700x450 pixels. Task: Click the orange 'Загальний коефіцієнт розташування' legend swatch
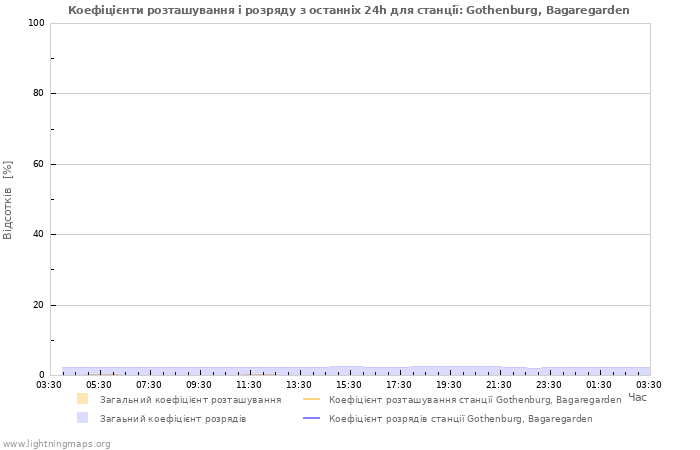(x=83, y=399)
